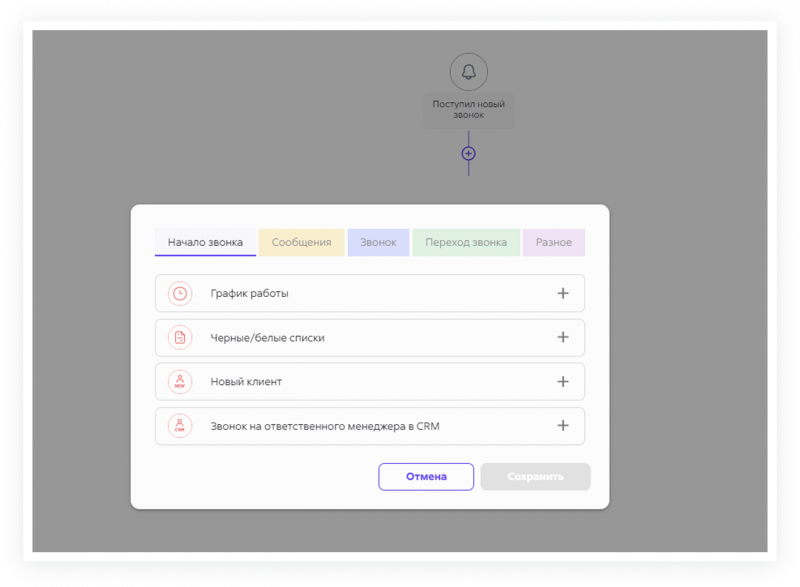
Task: Go to the Переход звонка tab
Action: (x=465, y=243)
